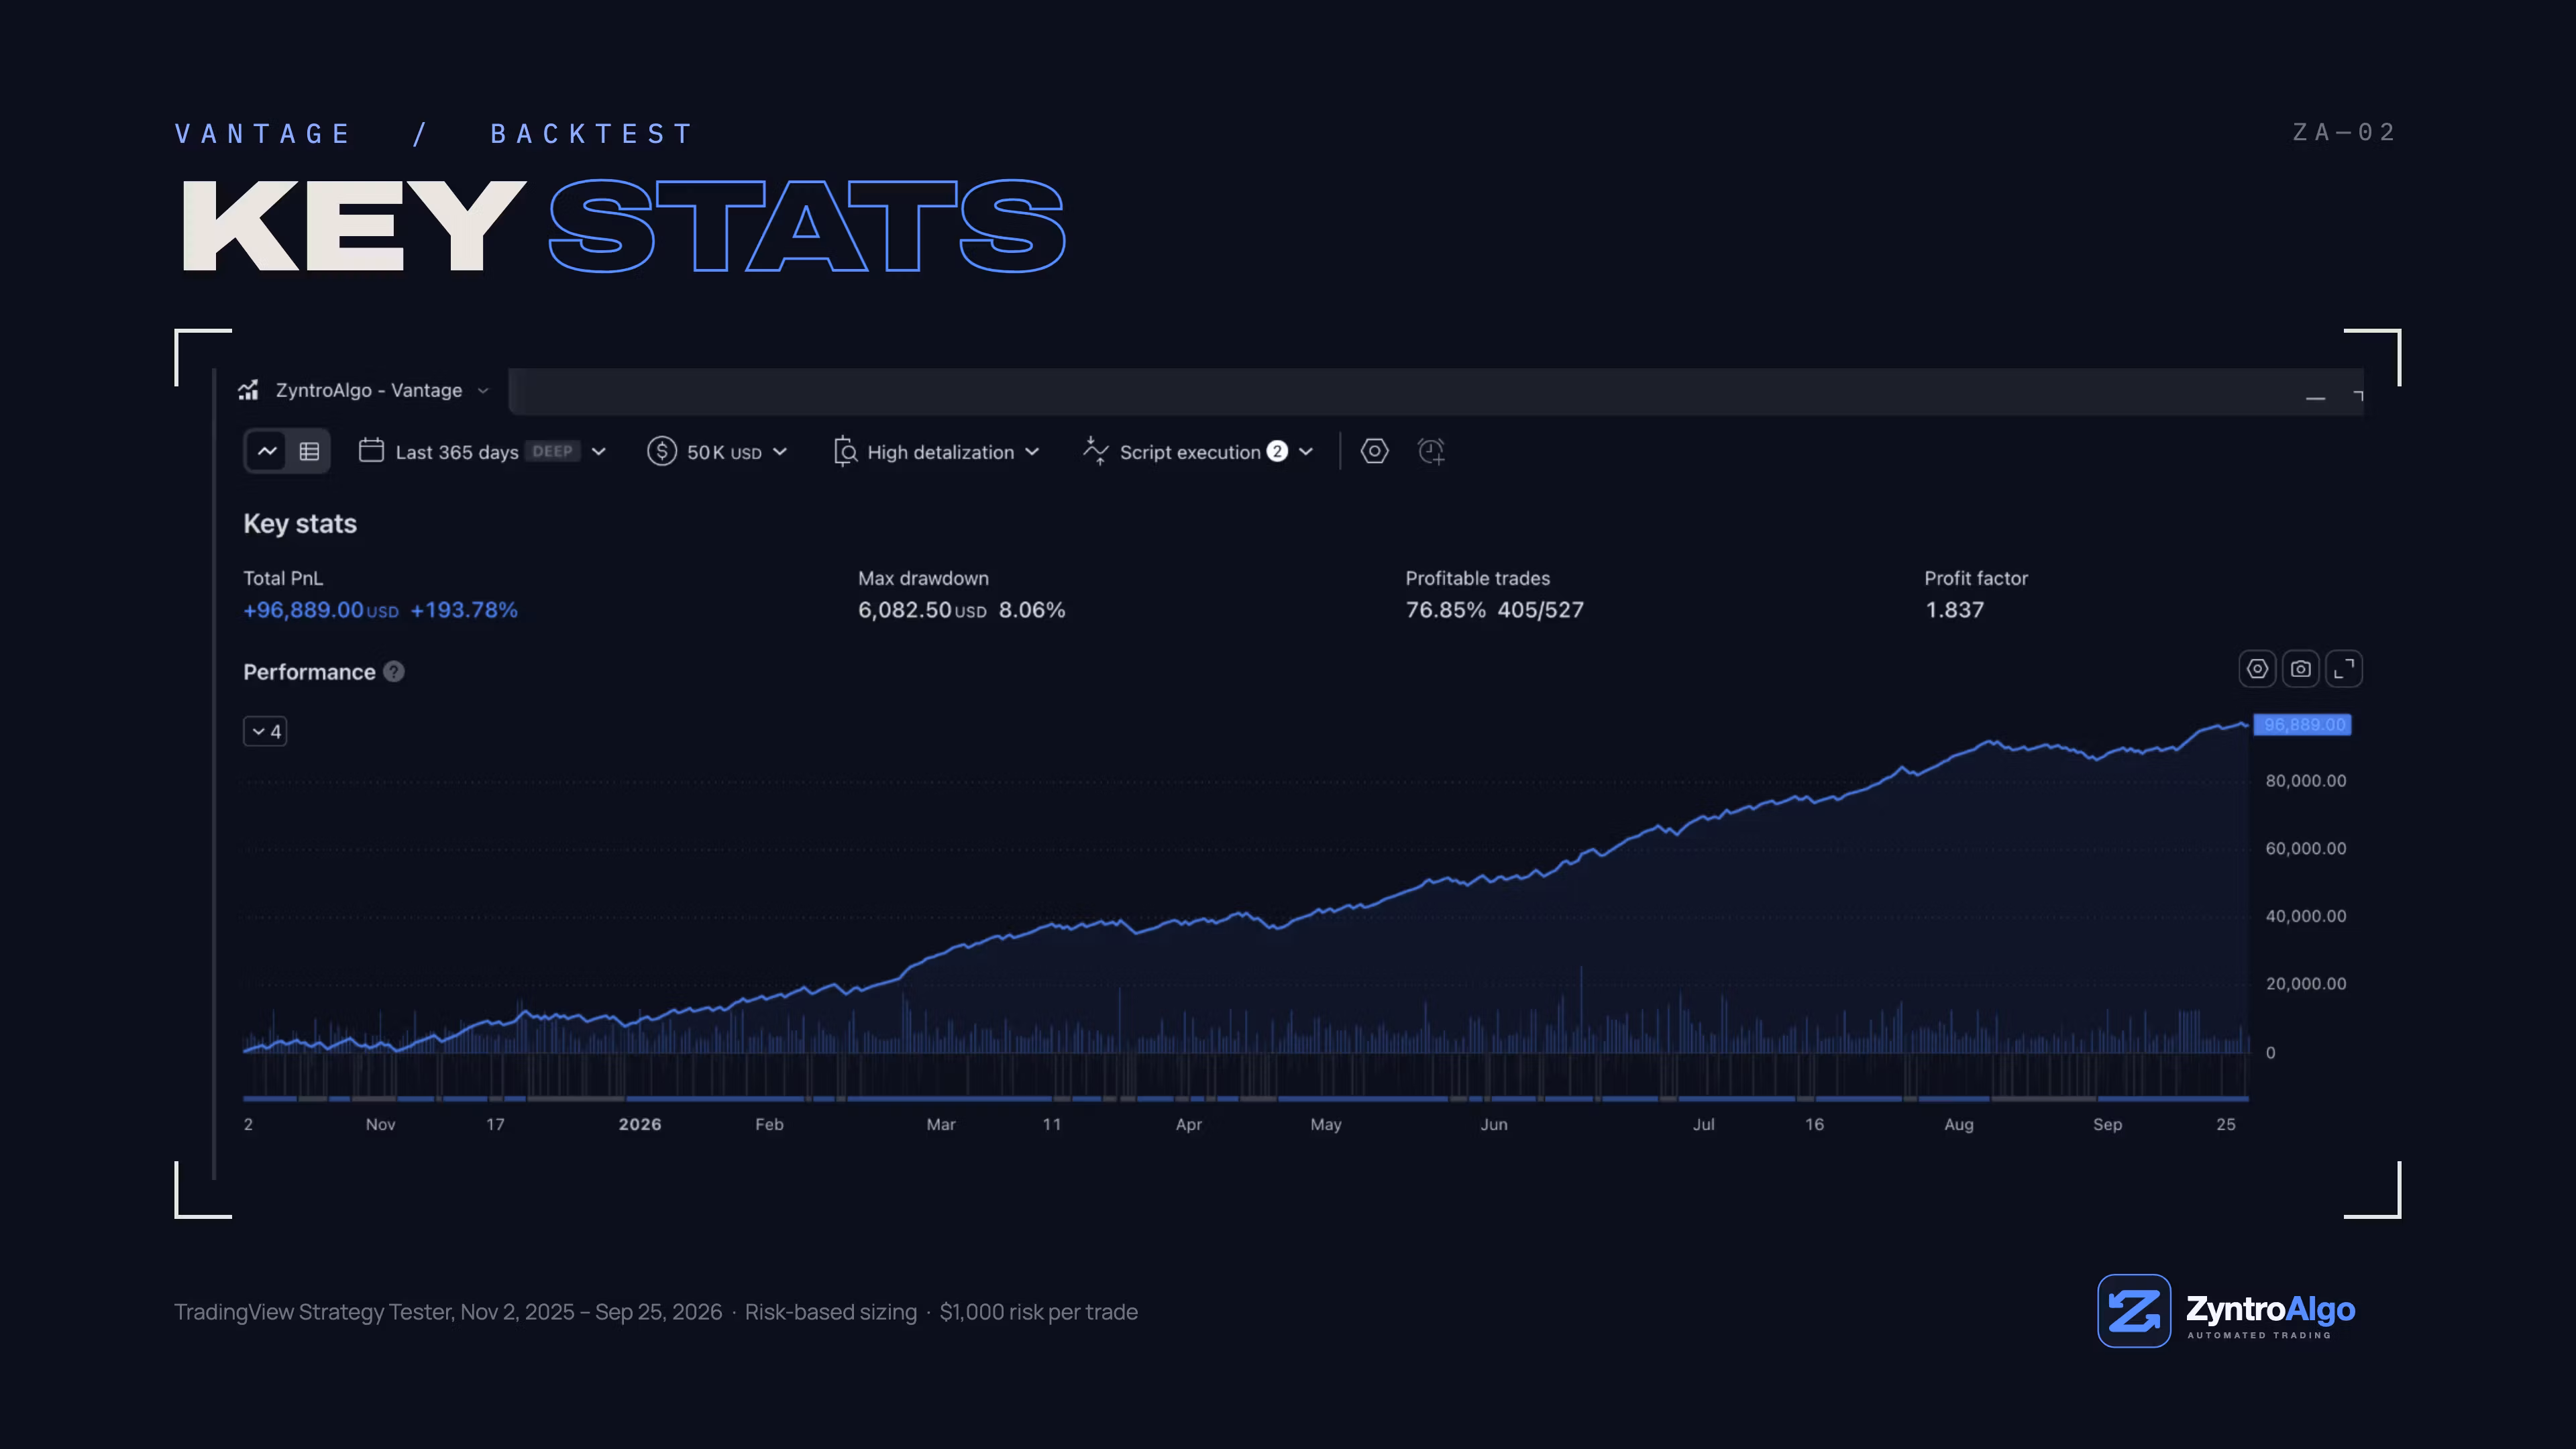Click the Profit factor value 1.837
Image resolution: width=2576 pixels, height=1449 pixels.
click(1954, 610)
